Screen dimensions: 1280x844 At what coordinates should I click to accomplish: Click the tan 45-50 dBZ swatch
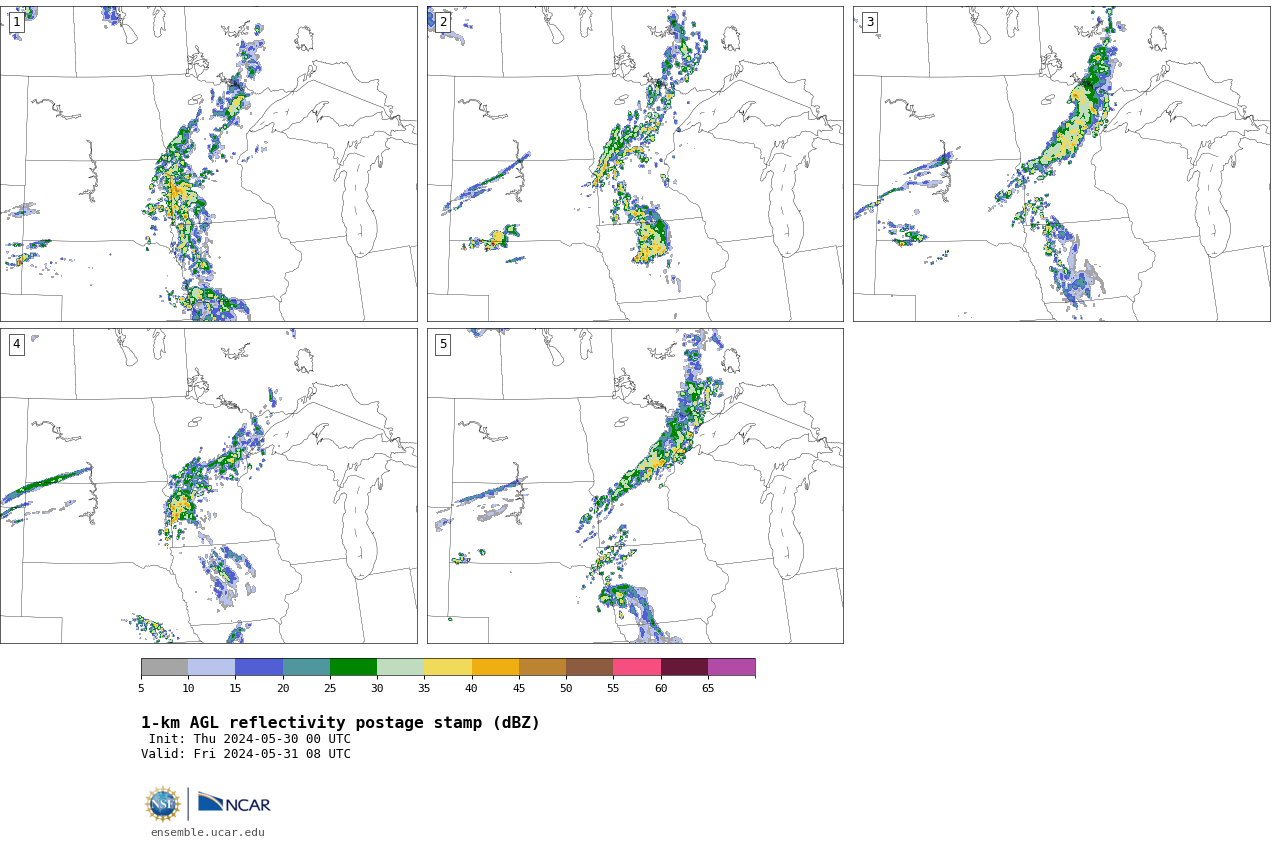click(542, 667)
